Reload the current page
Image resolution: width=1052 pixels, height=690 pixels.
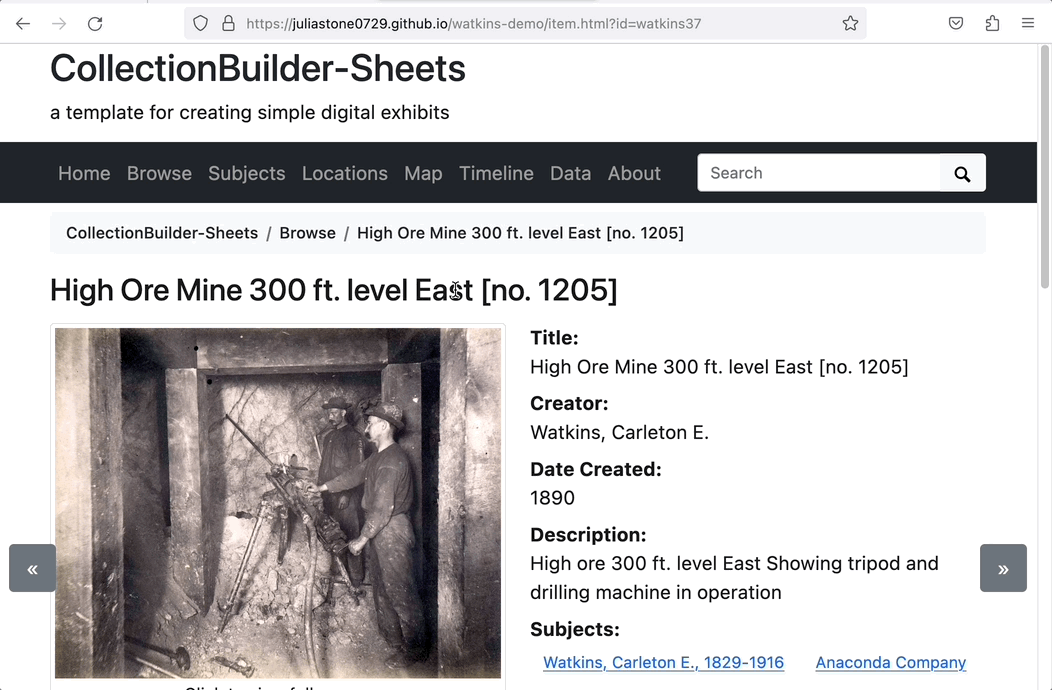[x=95, y=22]
